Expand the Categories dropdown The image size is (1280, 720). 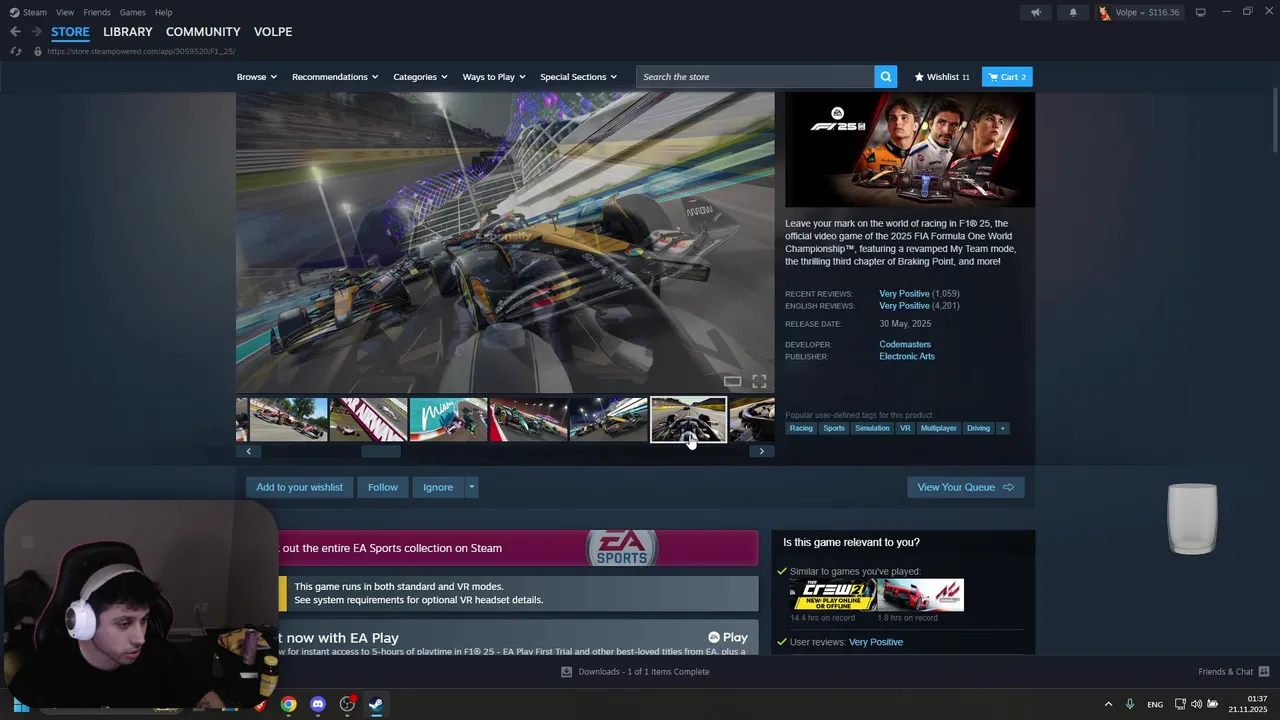(x=420, y=77)
